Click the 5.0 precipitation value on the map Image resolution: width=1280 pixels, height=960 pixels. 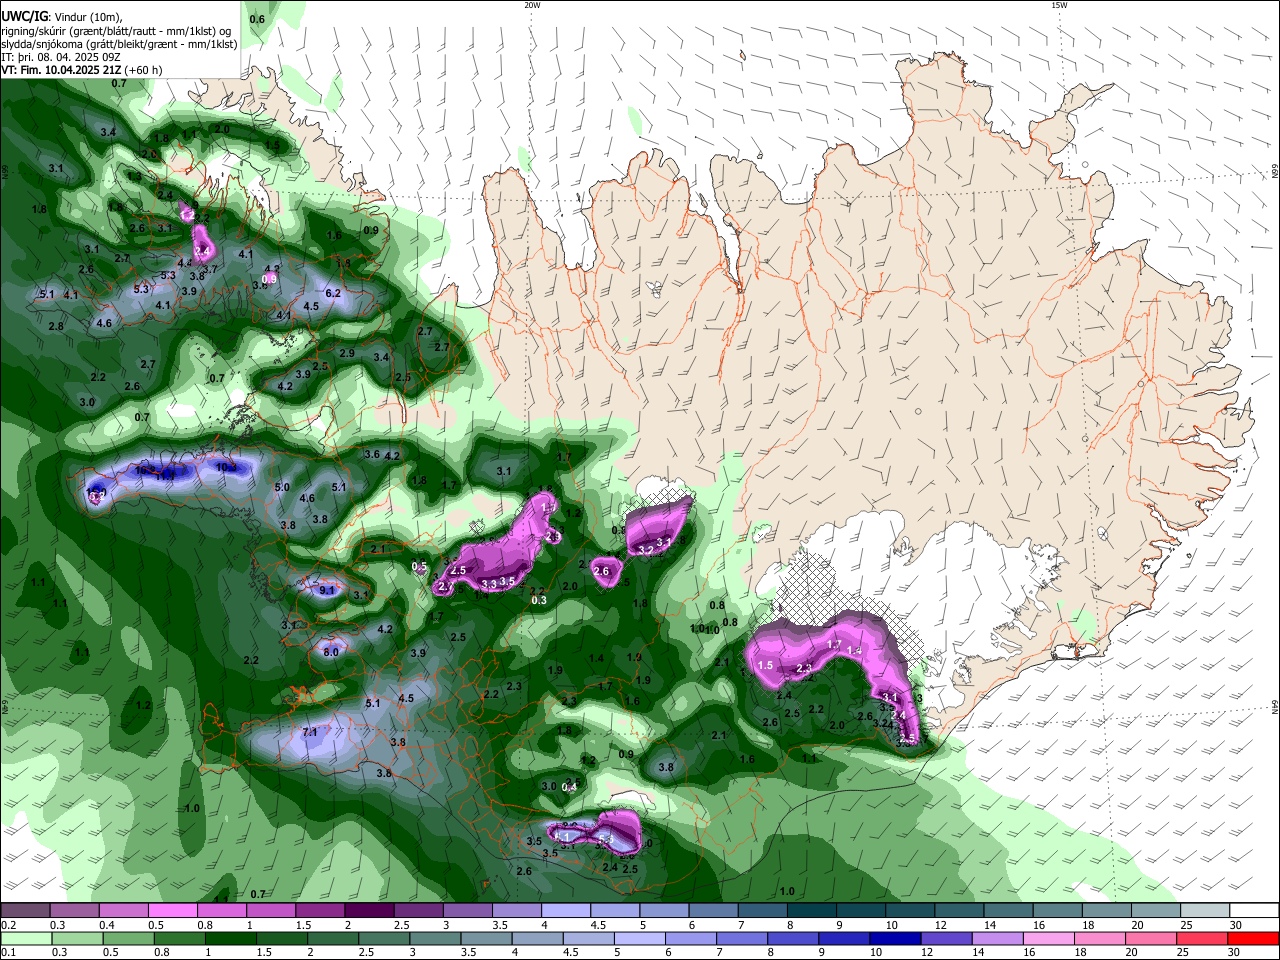282,488
